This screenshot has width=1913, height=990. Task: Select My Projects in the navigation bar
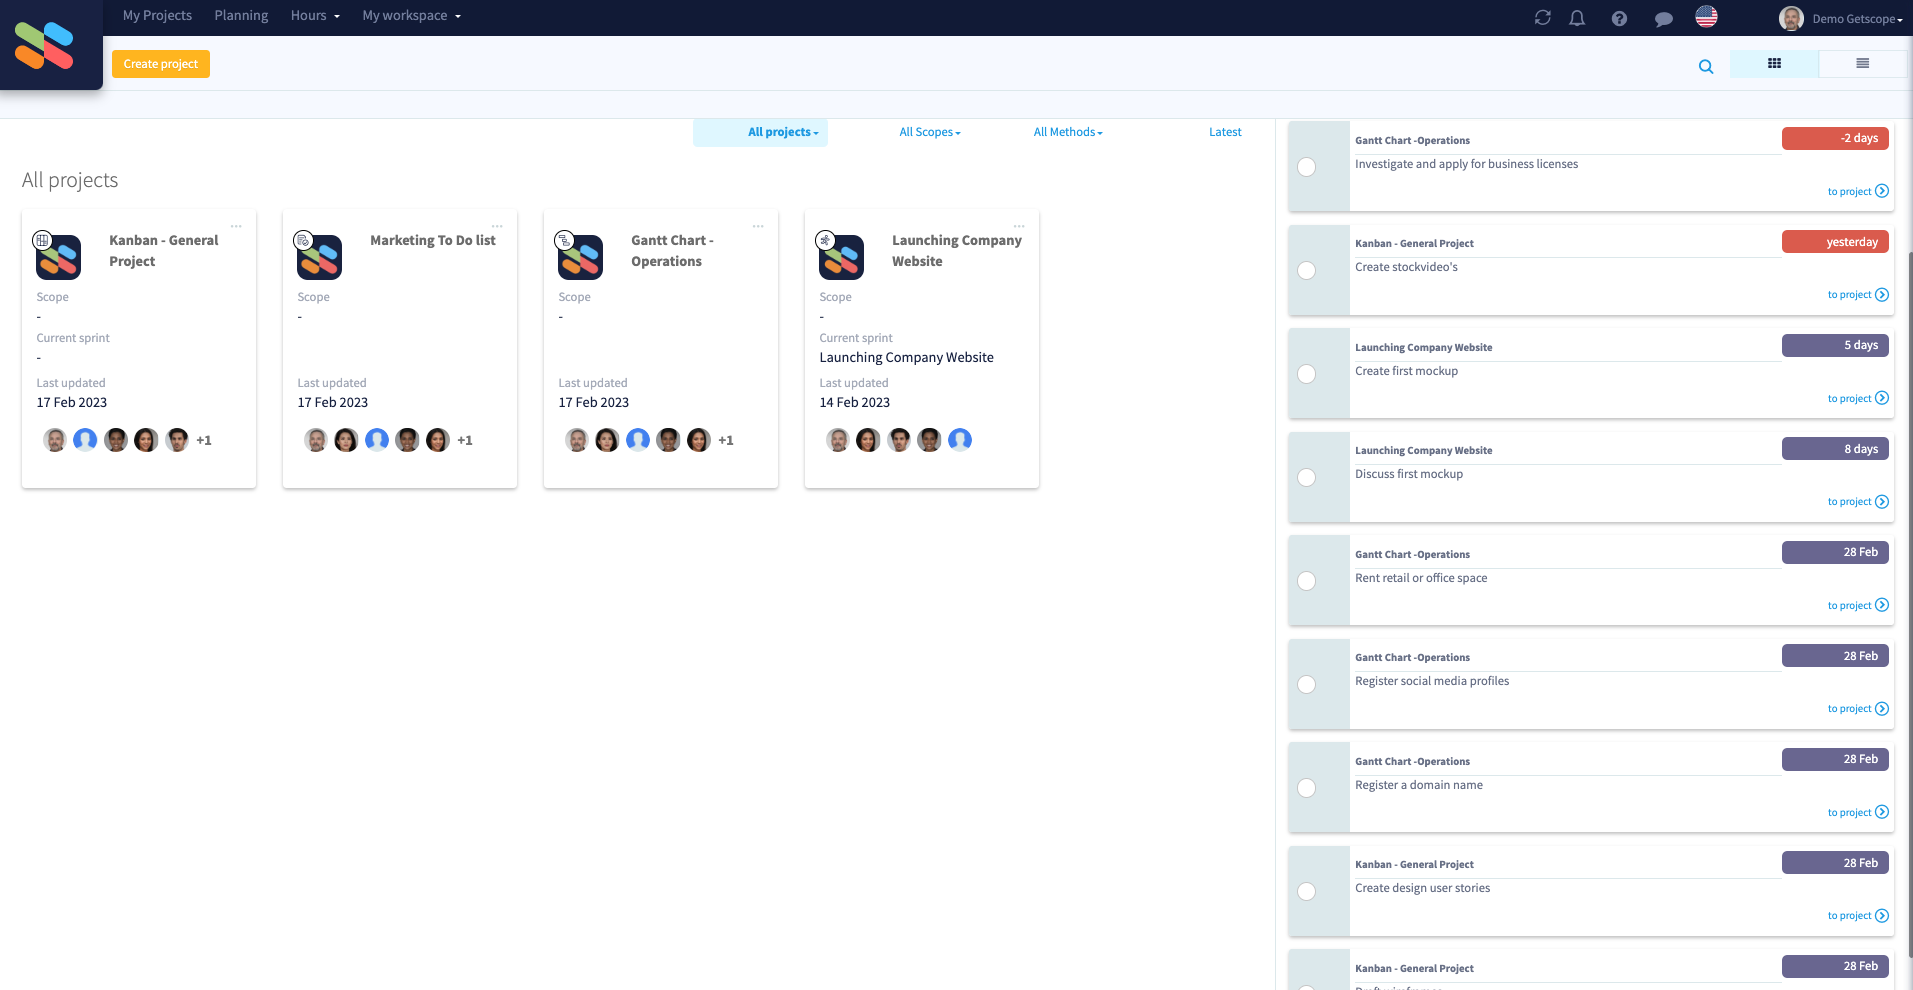[x=157, y=15]
